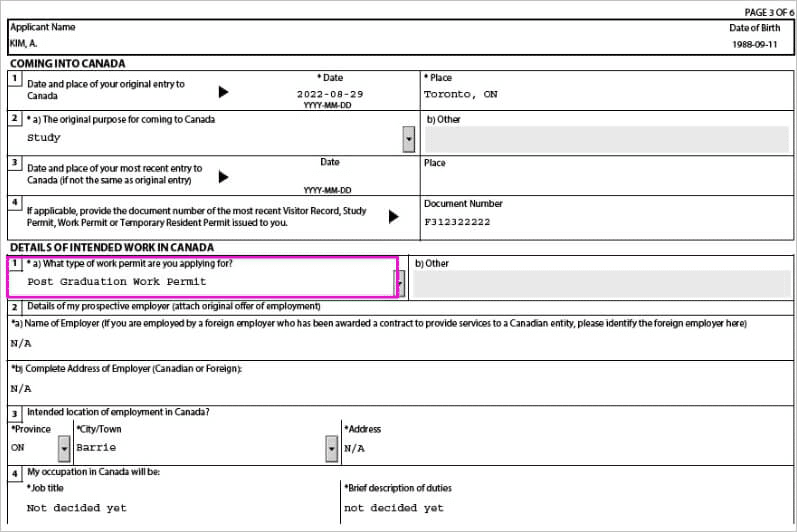Expand the City/Town dropdown showing Barrie
This screenshot has width=797, height=532.
(332, 449)
